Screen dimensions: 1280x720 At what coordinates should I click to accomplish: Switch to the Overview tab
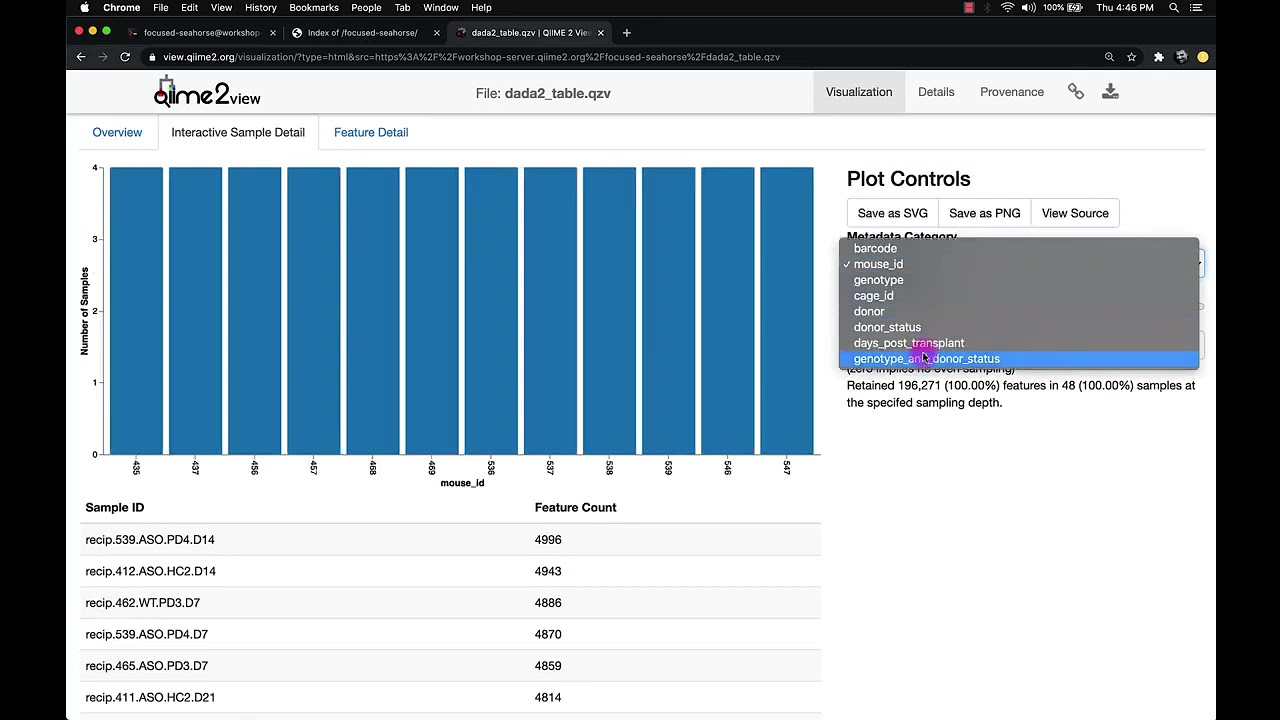click(x=117, y=132)
